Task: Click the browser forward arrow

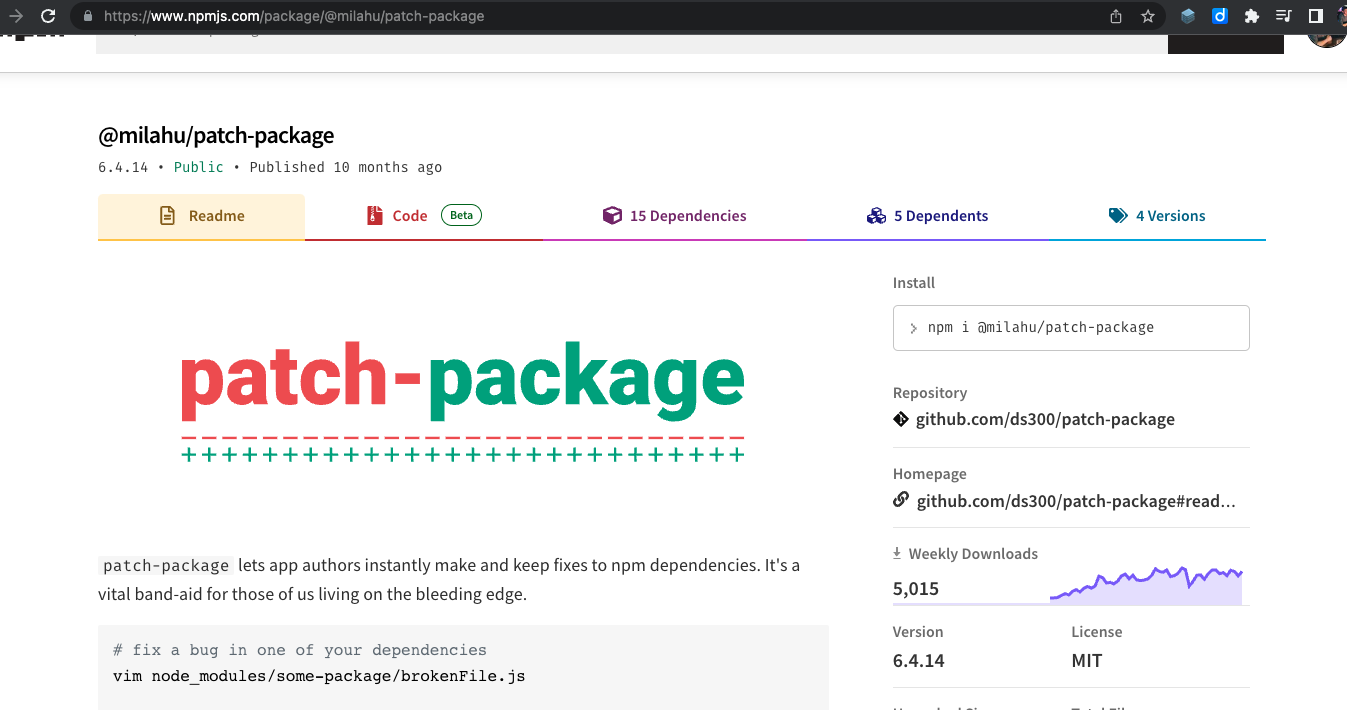Action: point(15,16)
